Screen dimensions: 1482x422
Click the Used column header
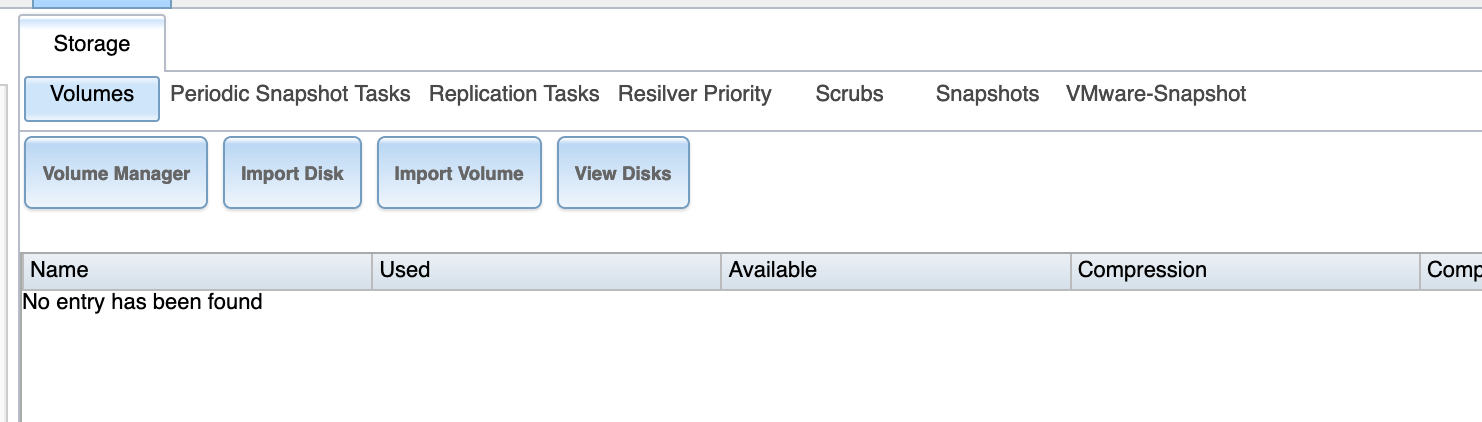click(546, 271)
